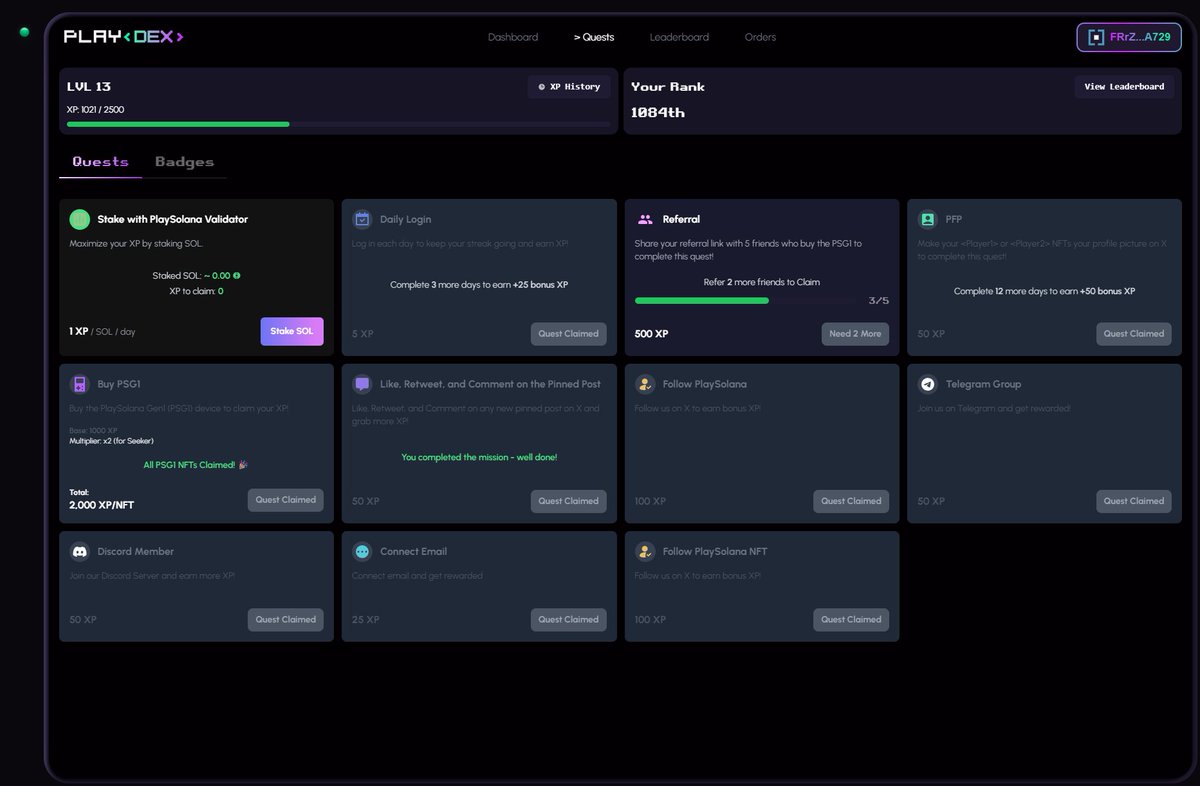Click the Telegram Group paper plane icon

tap(927, 383)
